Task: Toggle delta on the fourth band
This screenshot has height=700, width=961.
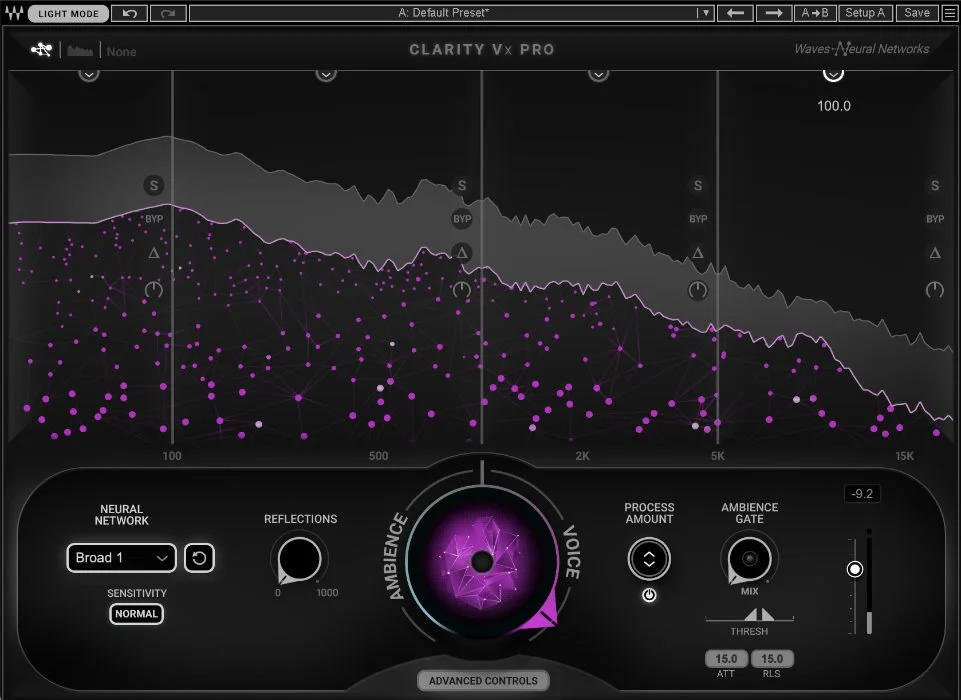Action: coord(935,253)
